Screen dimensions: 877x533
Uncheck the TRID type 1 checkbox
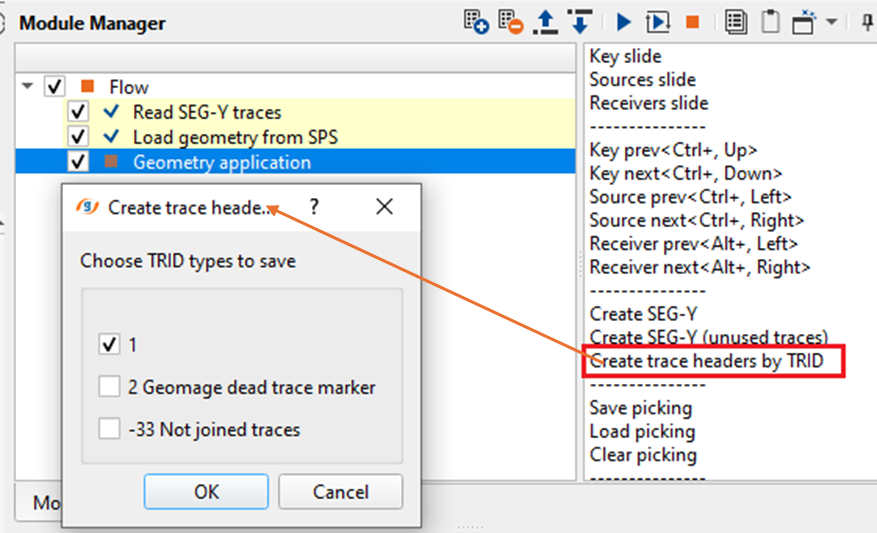tap(109, 345)
